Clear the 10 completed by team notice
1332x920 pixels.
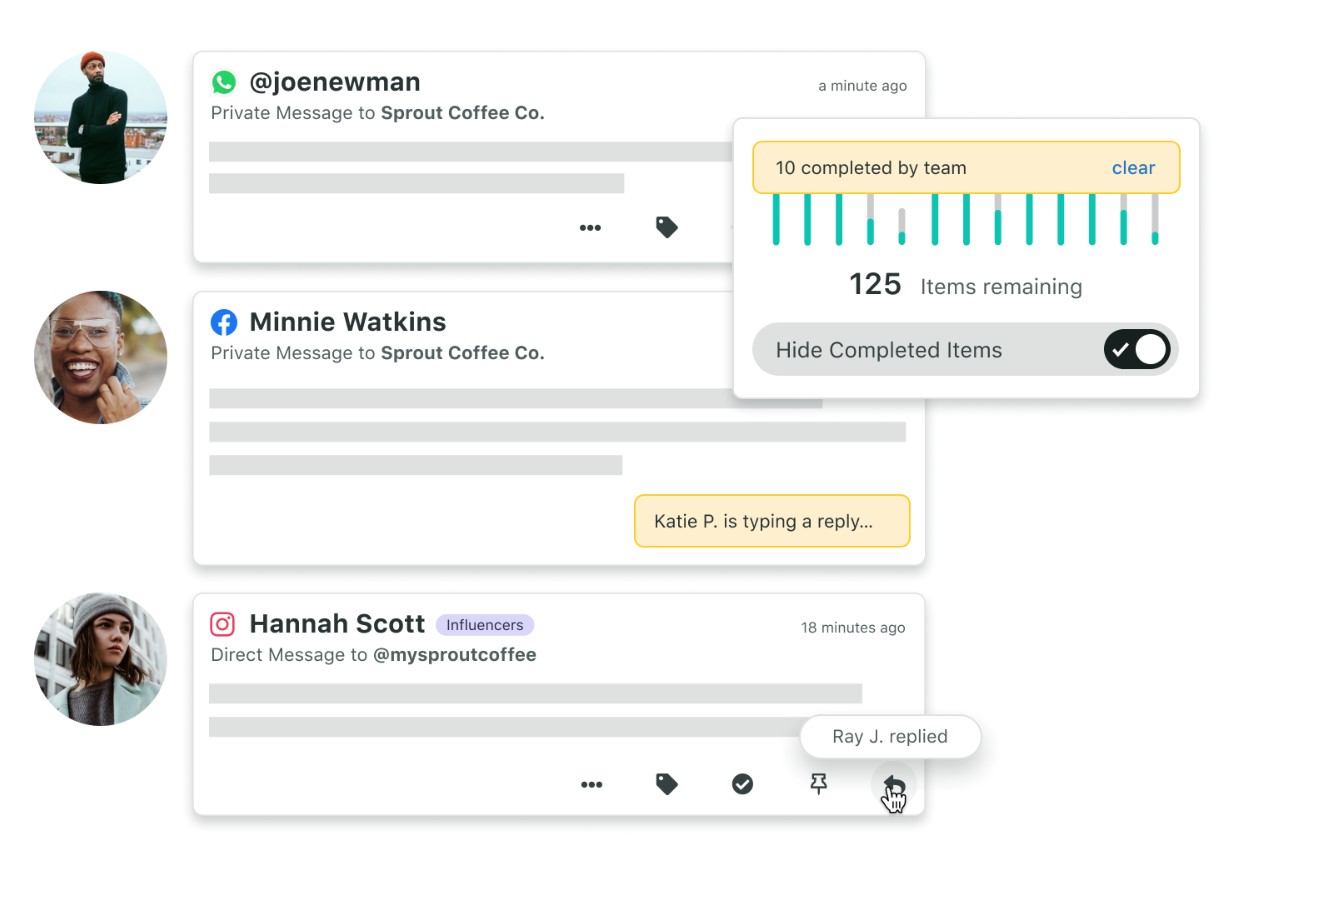click(1133, 168)
